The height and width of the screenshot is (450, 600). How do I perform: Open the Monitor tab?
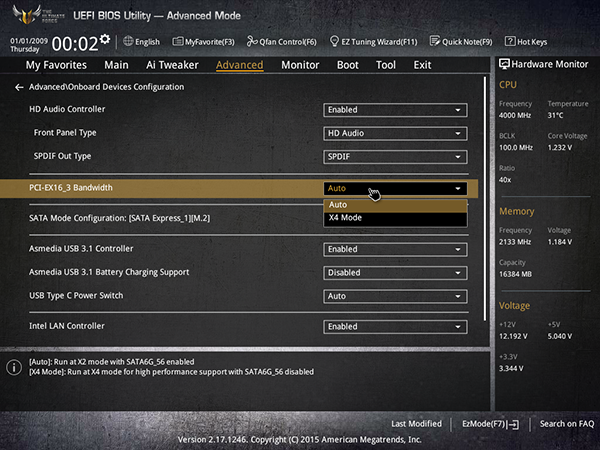[x=300, y=65]
